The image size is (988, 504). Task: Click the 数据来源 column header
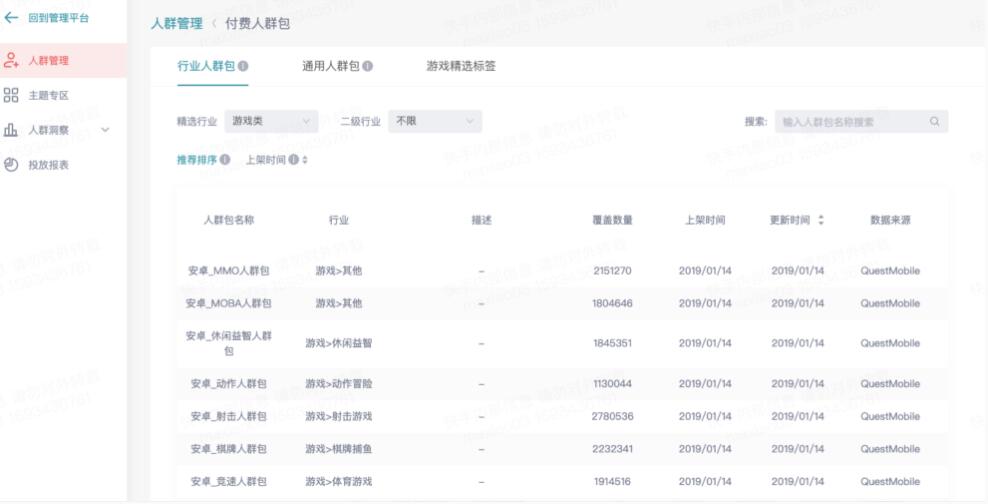point(890,220)
